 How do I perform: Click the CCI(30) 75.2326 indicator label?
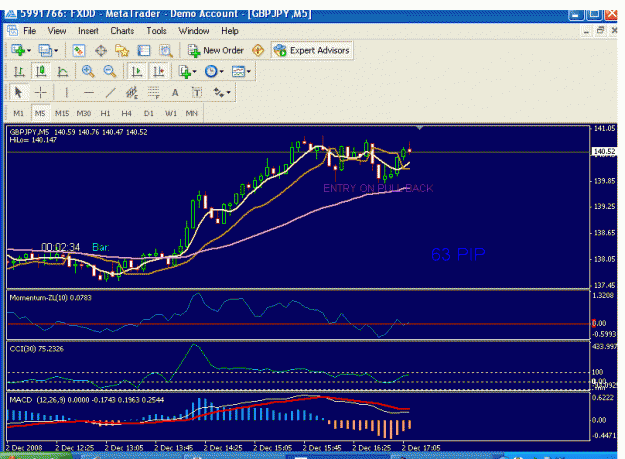coord(36,349)
